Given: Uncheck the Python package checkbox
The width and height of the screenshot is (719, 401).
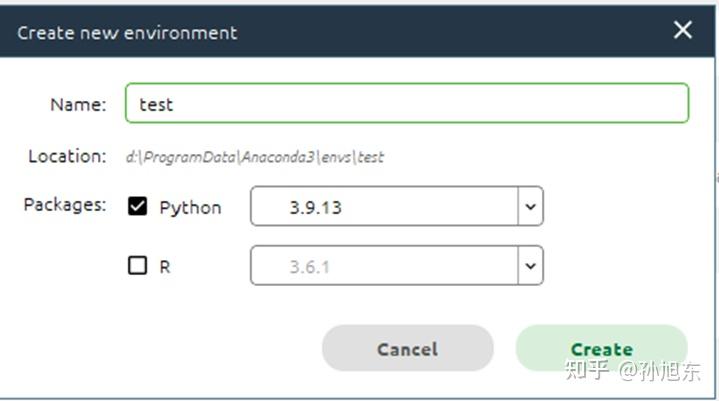Looking at the screenshot, I should click(x=138, y=207).
